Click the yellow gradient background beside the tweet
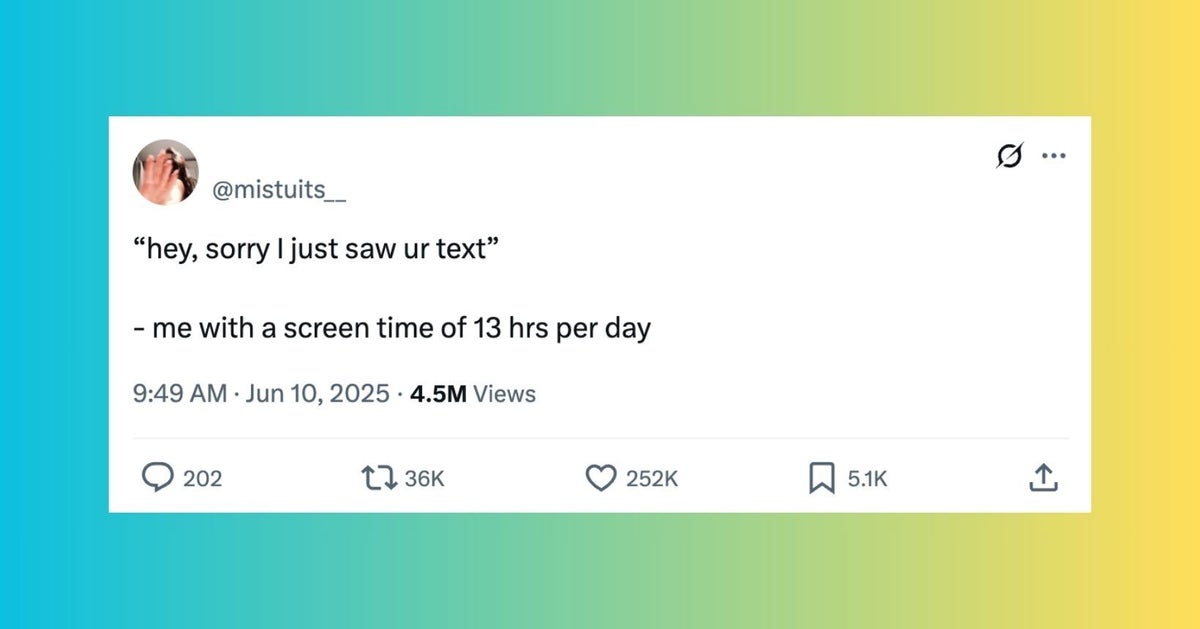1200x629 pixels. tap(1146, 314)
